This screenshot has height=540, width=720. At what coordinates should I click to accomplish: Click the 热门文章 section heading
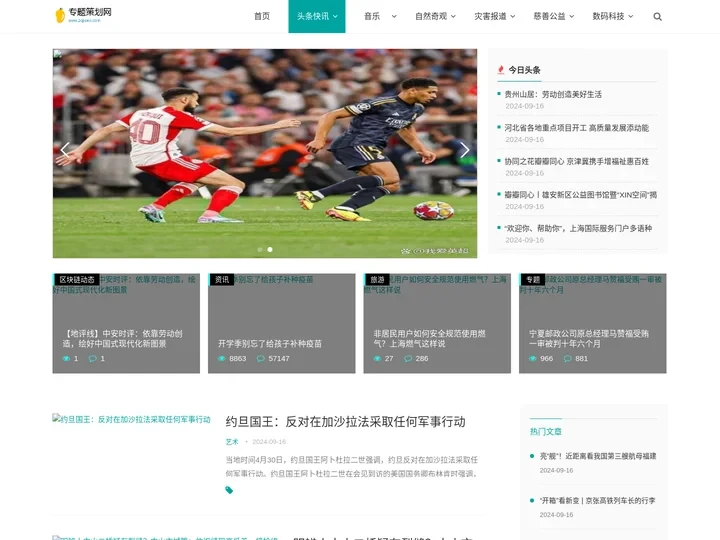[546, 432]
